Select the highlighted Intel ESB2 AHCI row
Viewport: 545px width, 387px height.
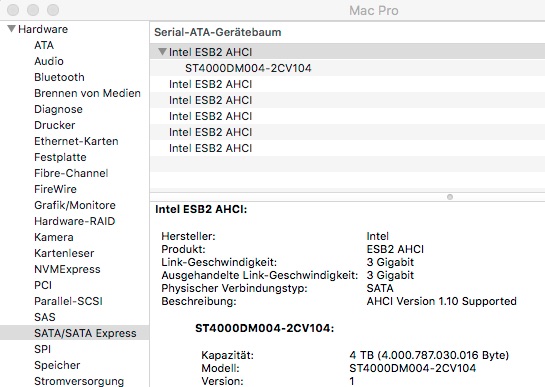pos(348,52)
